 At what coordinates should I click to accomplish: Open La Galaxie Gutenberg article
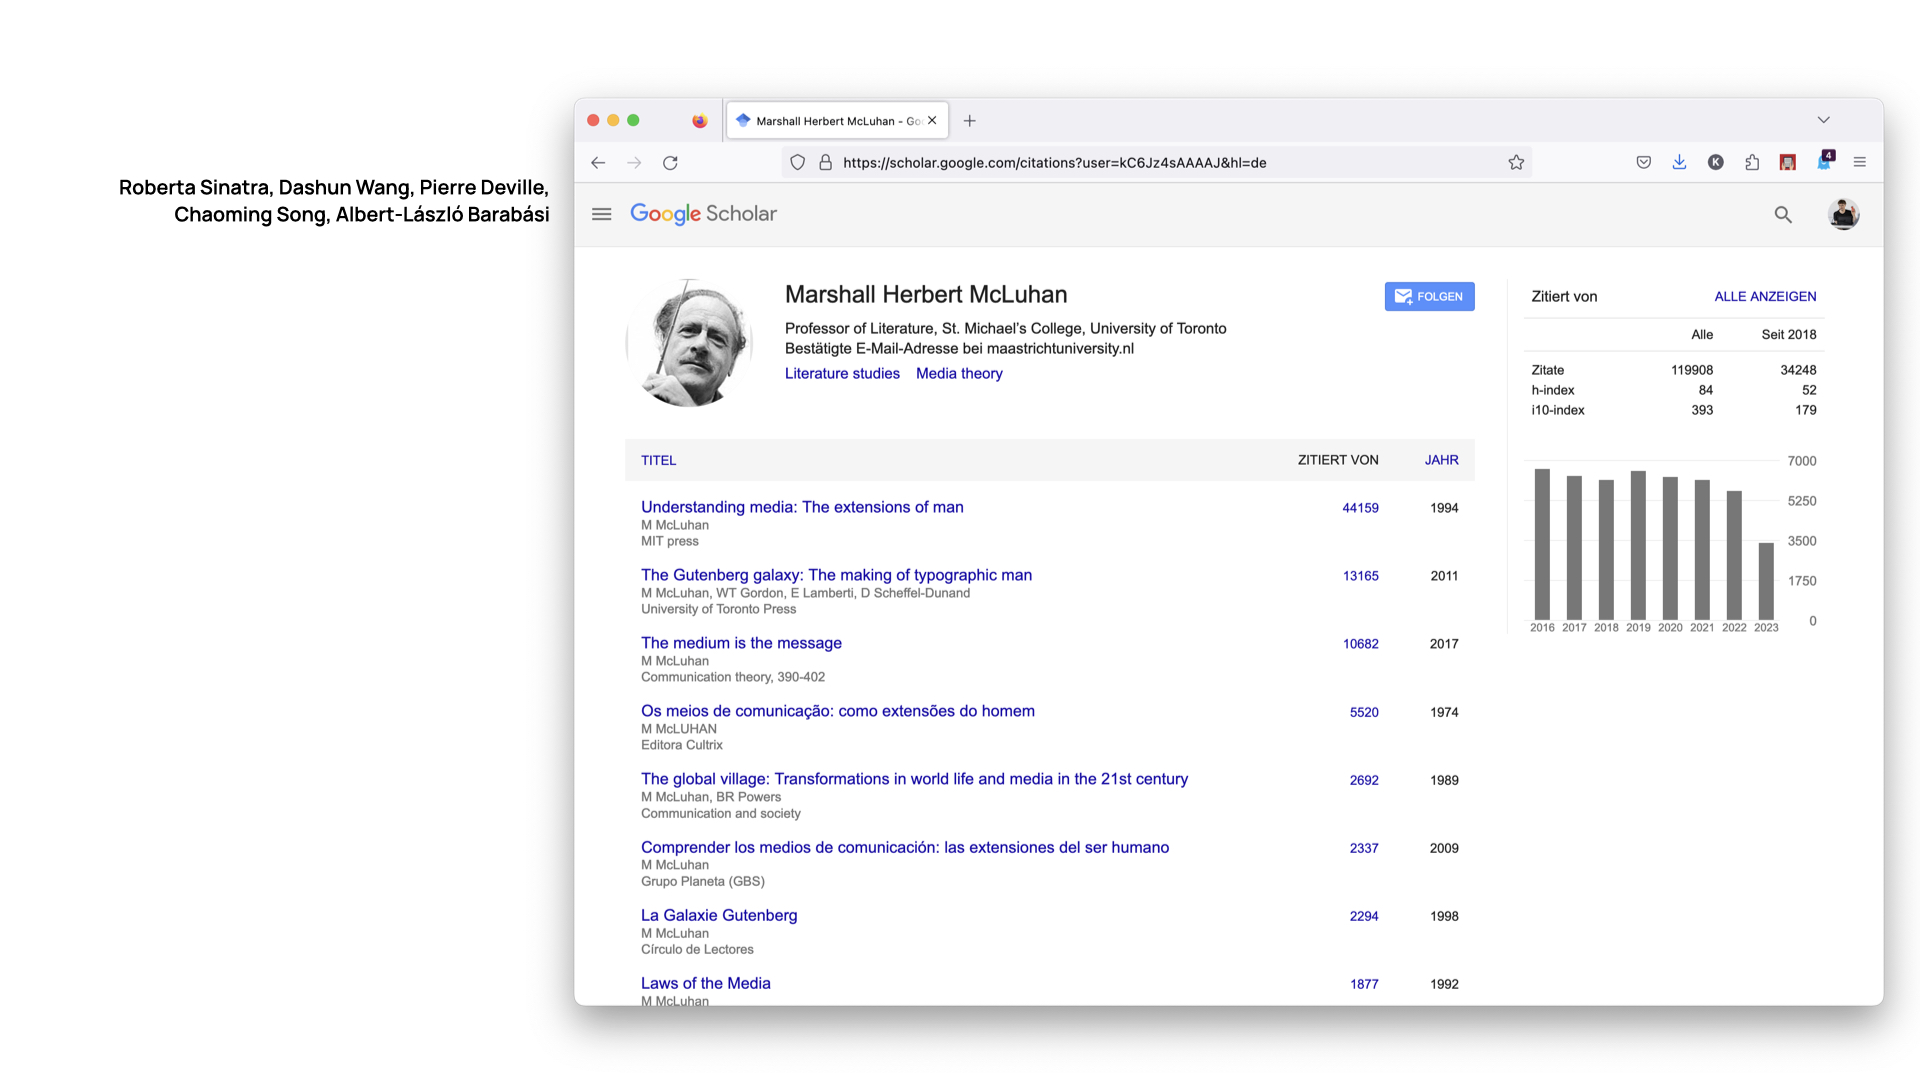[719, 915]
